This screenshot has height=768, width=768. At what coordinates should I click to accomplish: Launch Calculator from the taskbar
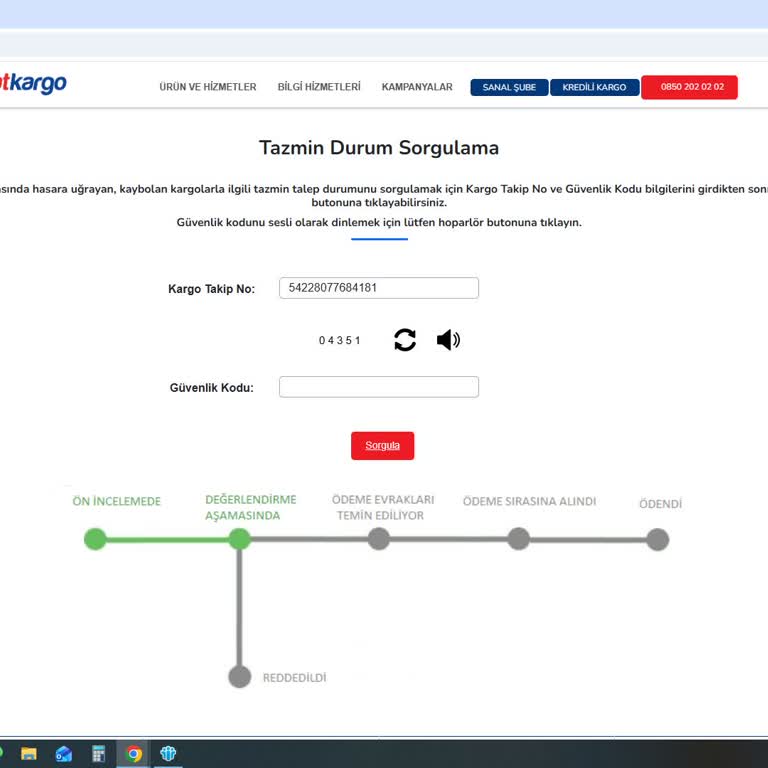point(98,753)
